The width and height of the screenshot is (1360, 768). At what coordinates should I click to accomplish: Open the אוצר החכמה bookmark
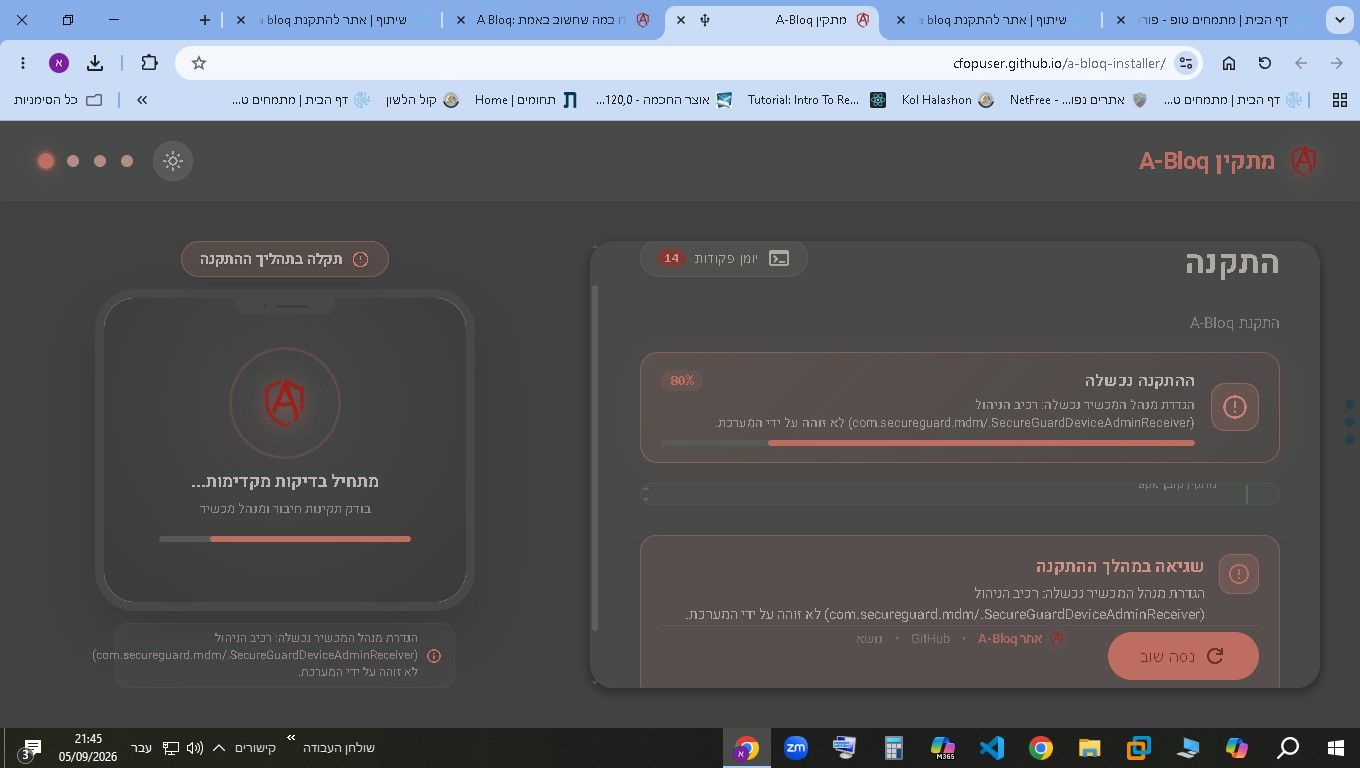coord(664,99)
